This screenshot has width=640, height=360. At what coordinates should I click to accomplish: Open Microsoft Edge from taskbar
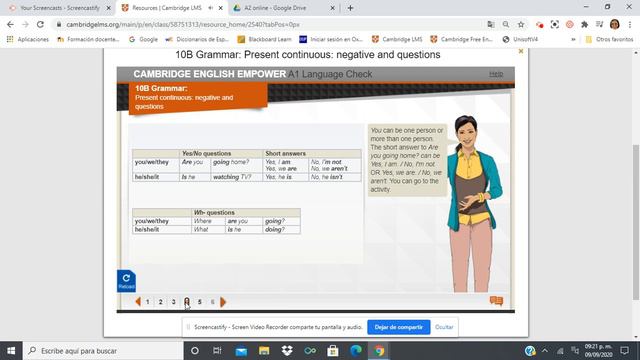pos(356,351)
